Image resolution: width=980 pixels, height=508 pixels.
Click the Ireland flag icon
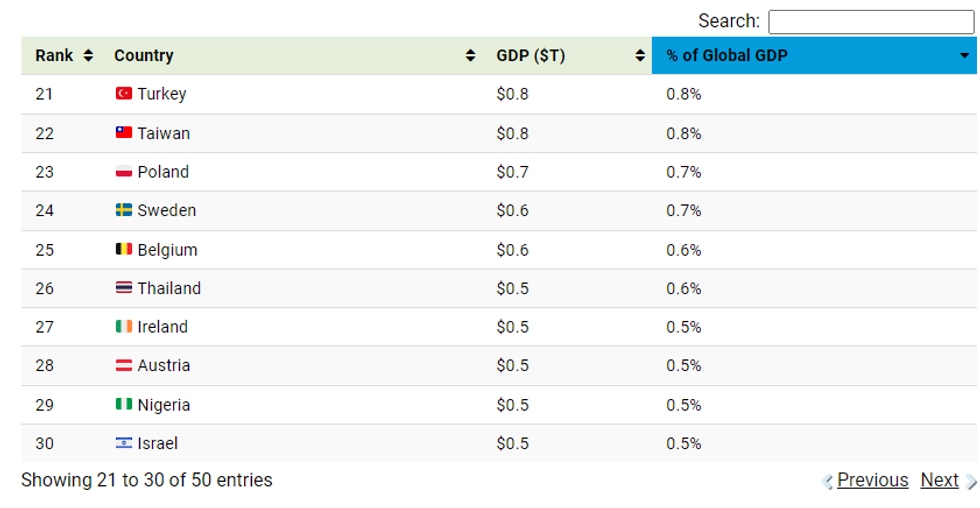(x=124, y=327)
